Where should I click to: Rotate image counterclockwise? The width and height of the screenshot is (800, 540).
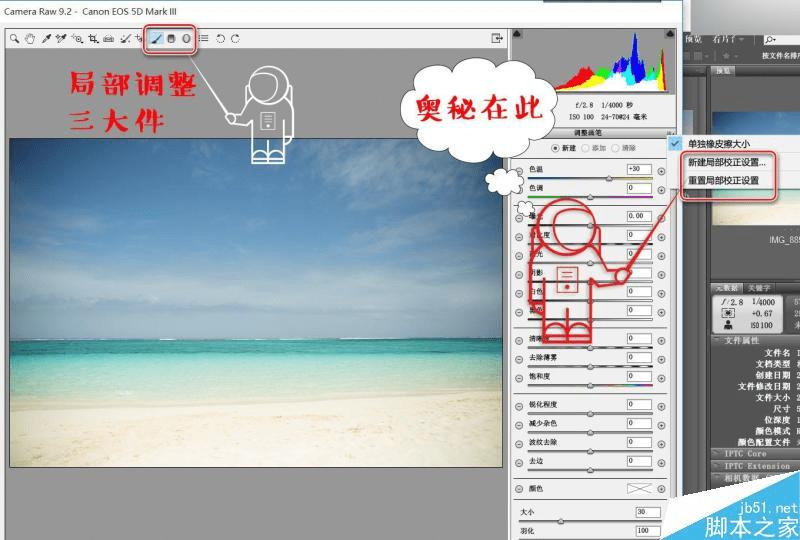click(220, 39)
